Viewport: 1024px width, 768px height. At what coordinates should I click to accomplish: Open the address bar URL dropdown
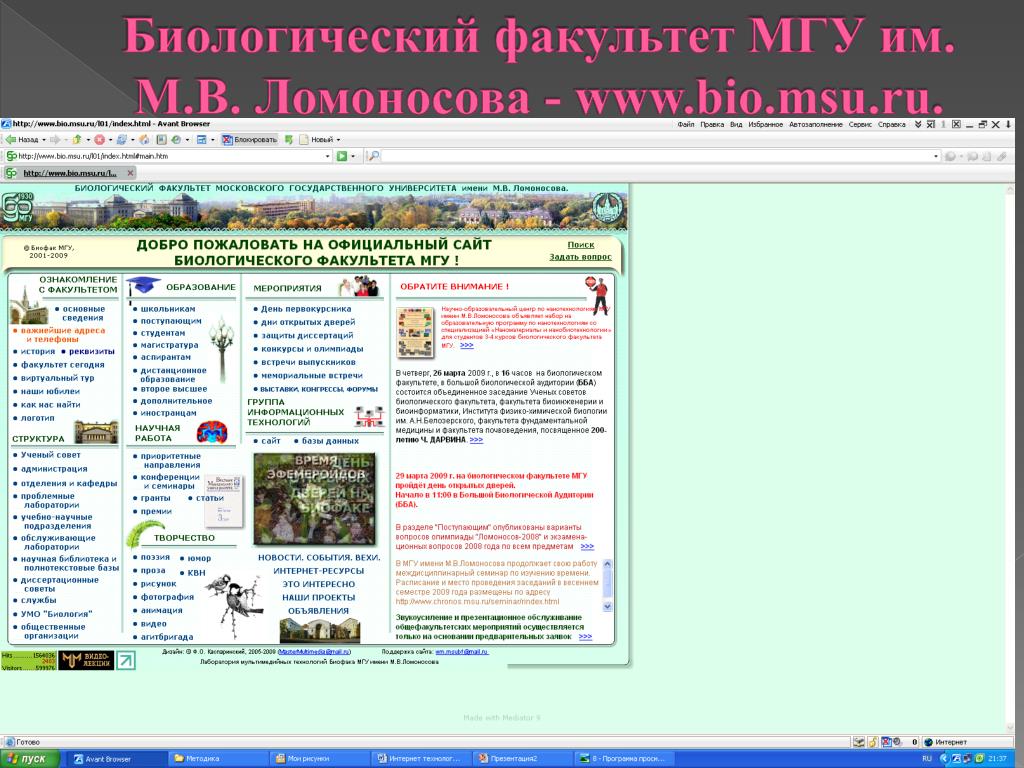[x=328, y=157]
